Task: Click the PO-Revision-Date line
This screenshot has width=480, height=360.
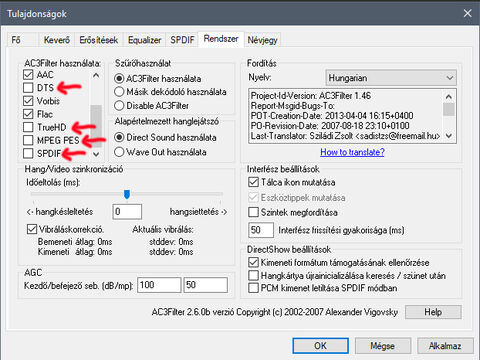Action: coord(330,126)
